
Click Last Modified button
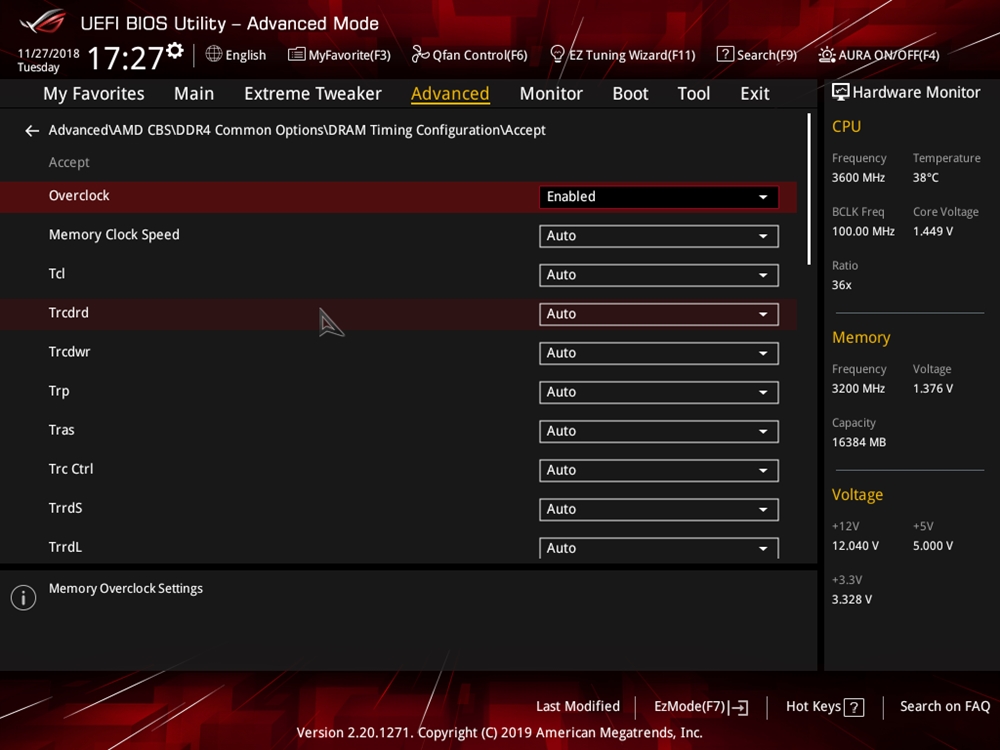point(578,707)
